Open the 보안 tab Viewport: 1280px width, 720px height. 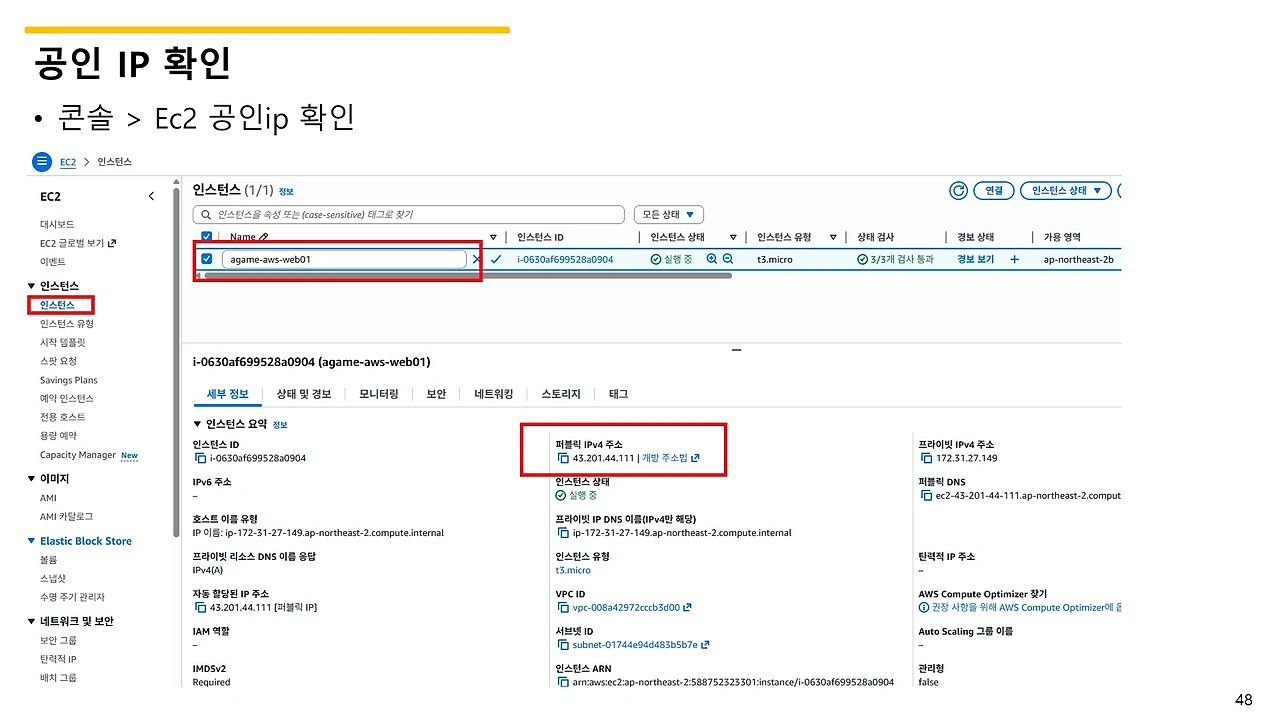[x=436, y=394]
